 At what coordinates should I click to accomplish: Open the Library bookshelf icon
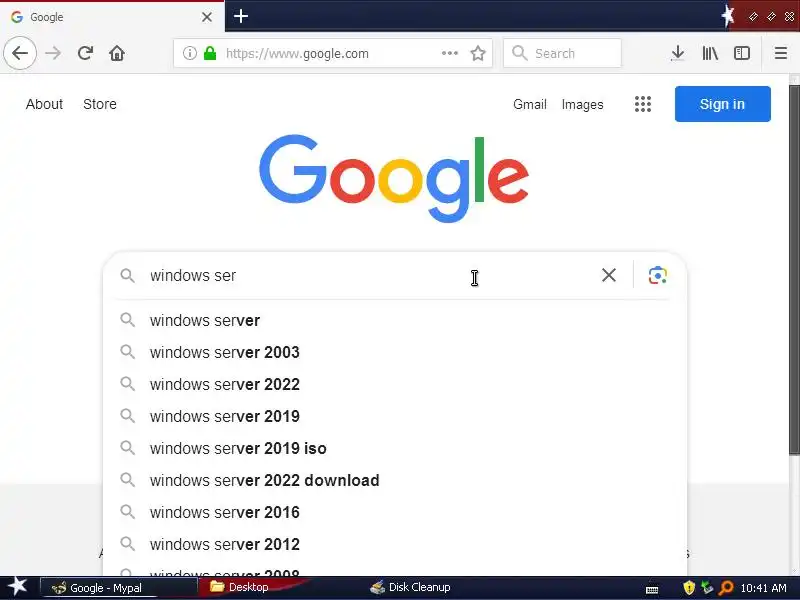tap(710, 53)
